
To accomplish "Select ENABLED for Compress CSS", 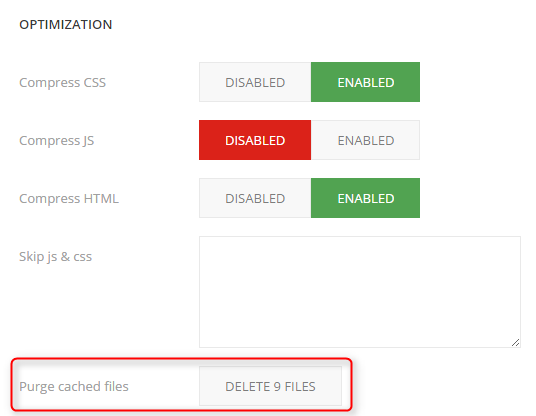I will (365, 82).
